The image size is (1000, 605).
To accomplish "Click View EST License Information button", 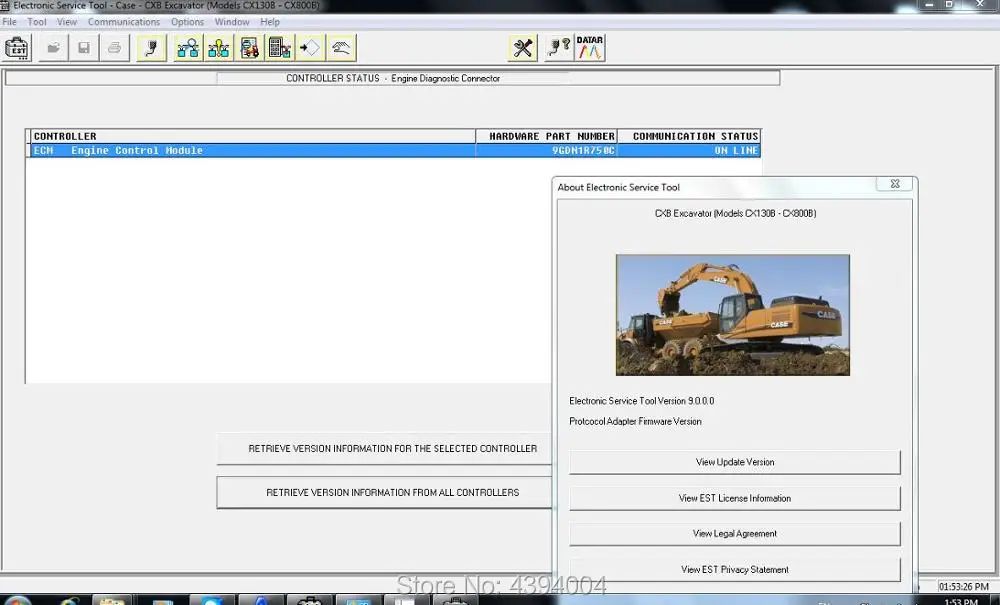I will pyautogui.click(x=735, y=499).
